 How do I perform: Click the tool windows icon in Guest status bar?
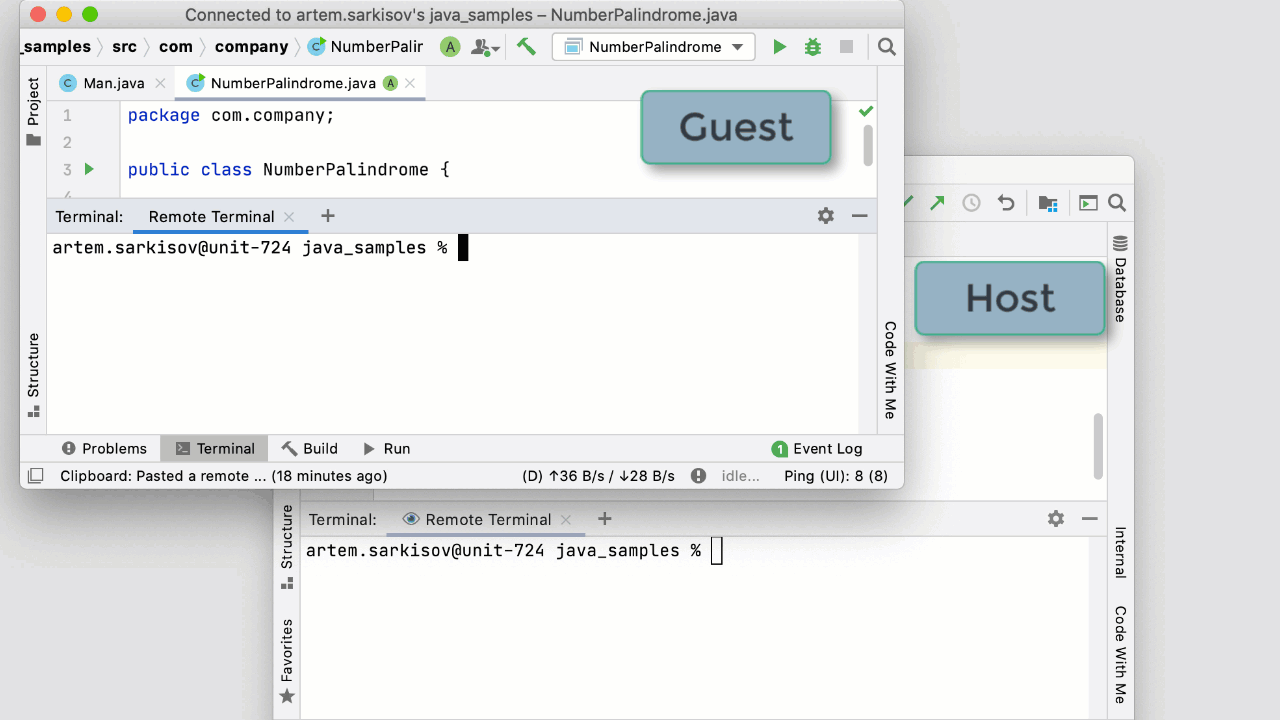click(35, 476)
